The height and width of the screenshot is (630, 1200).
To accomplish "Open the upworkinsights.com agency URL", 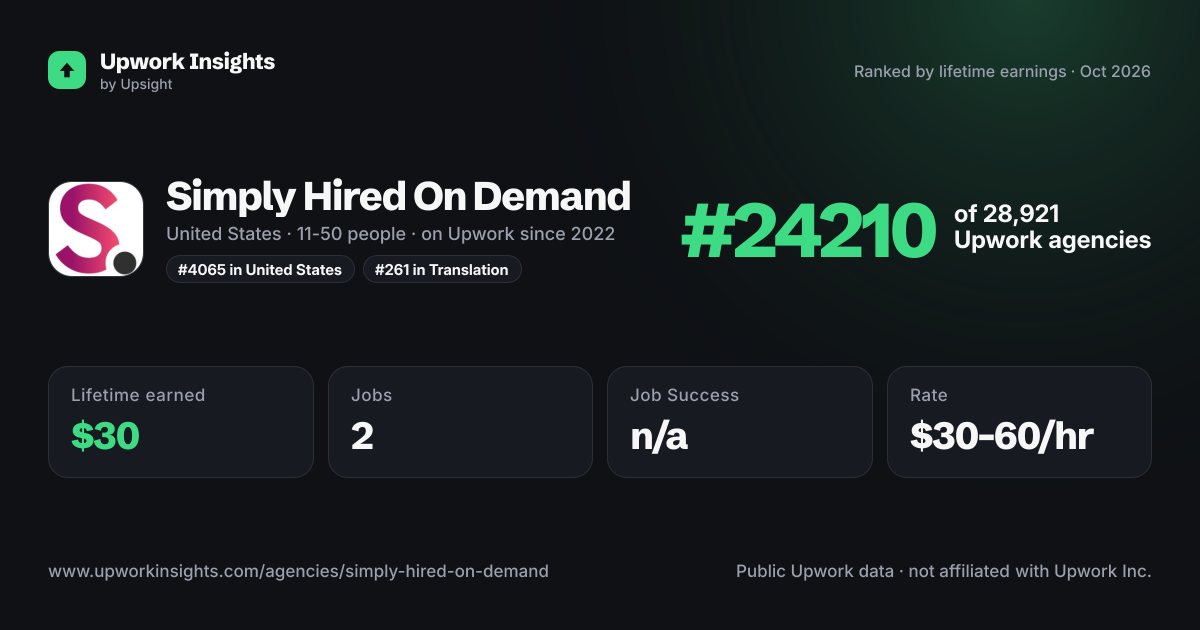I will click(x=298, y=572).
